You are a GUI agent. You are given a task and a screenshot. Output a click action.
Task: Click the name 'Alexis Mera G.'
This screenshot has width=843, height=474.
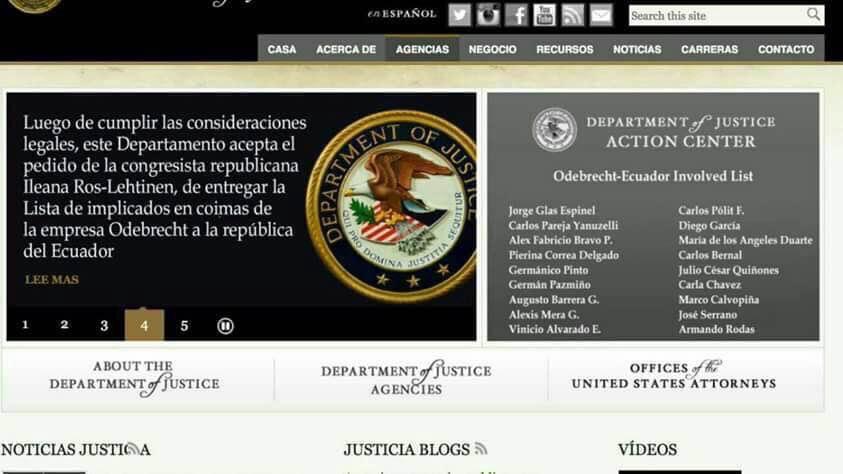(544, 315)
